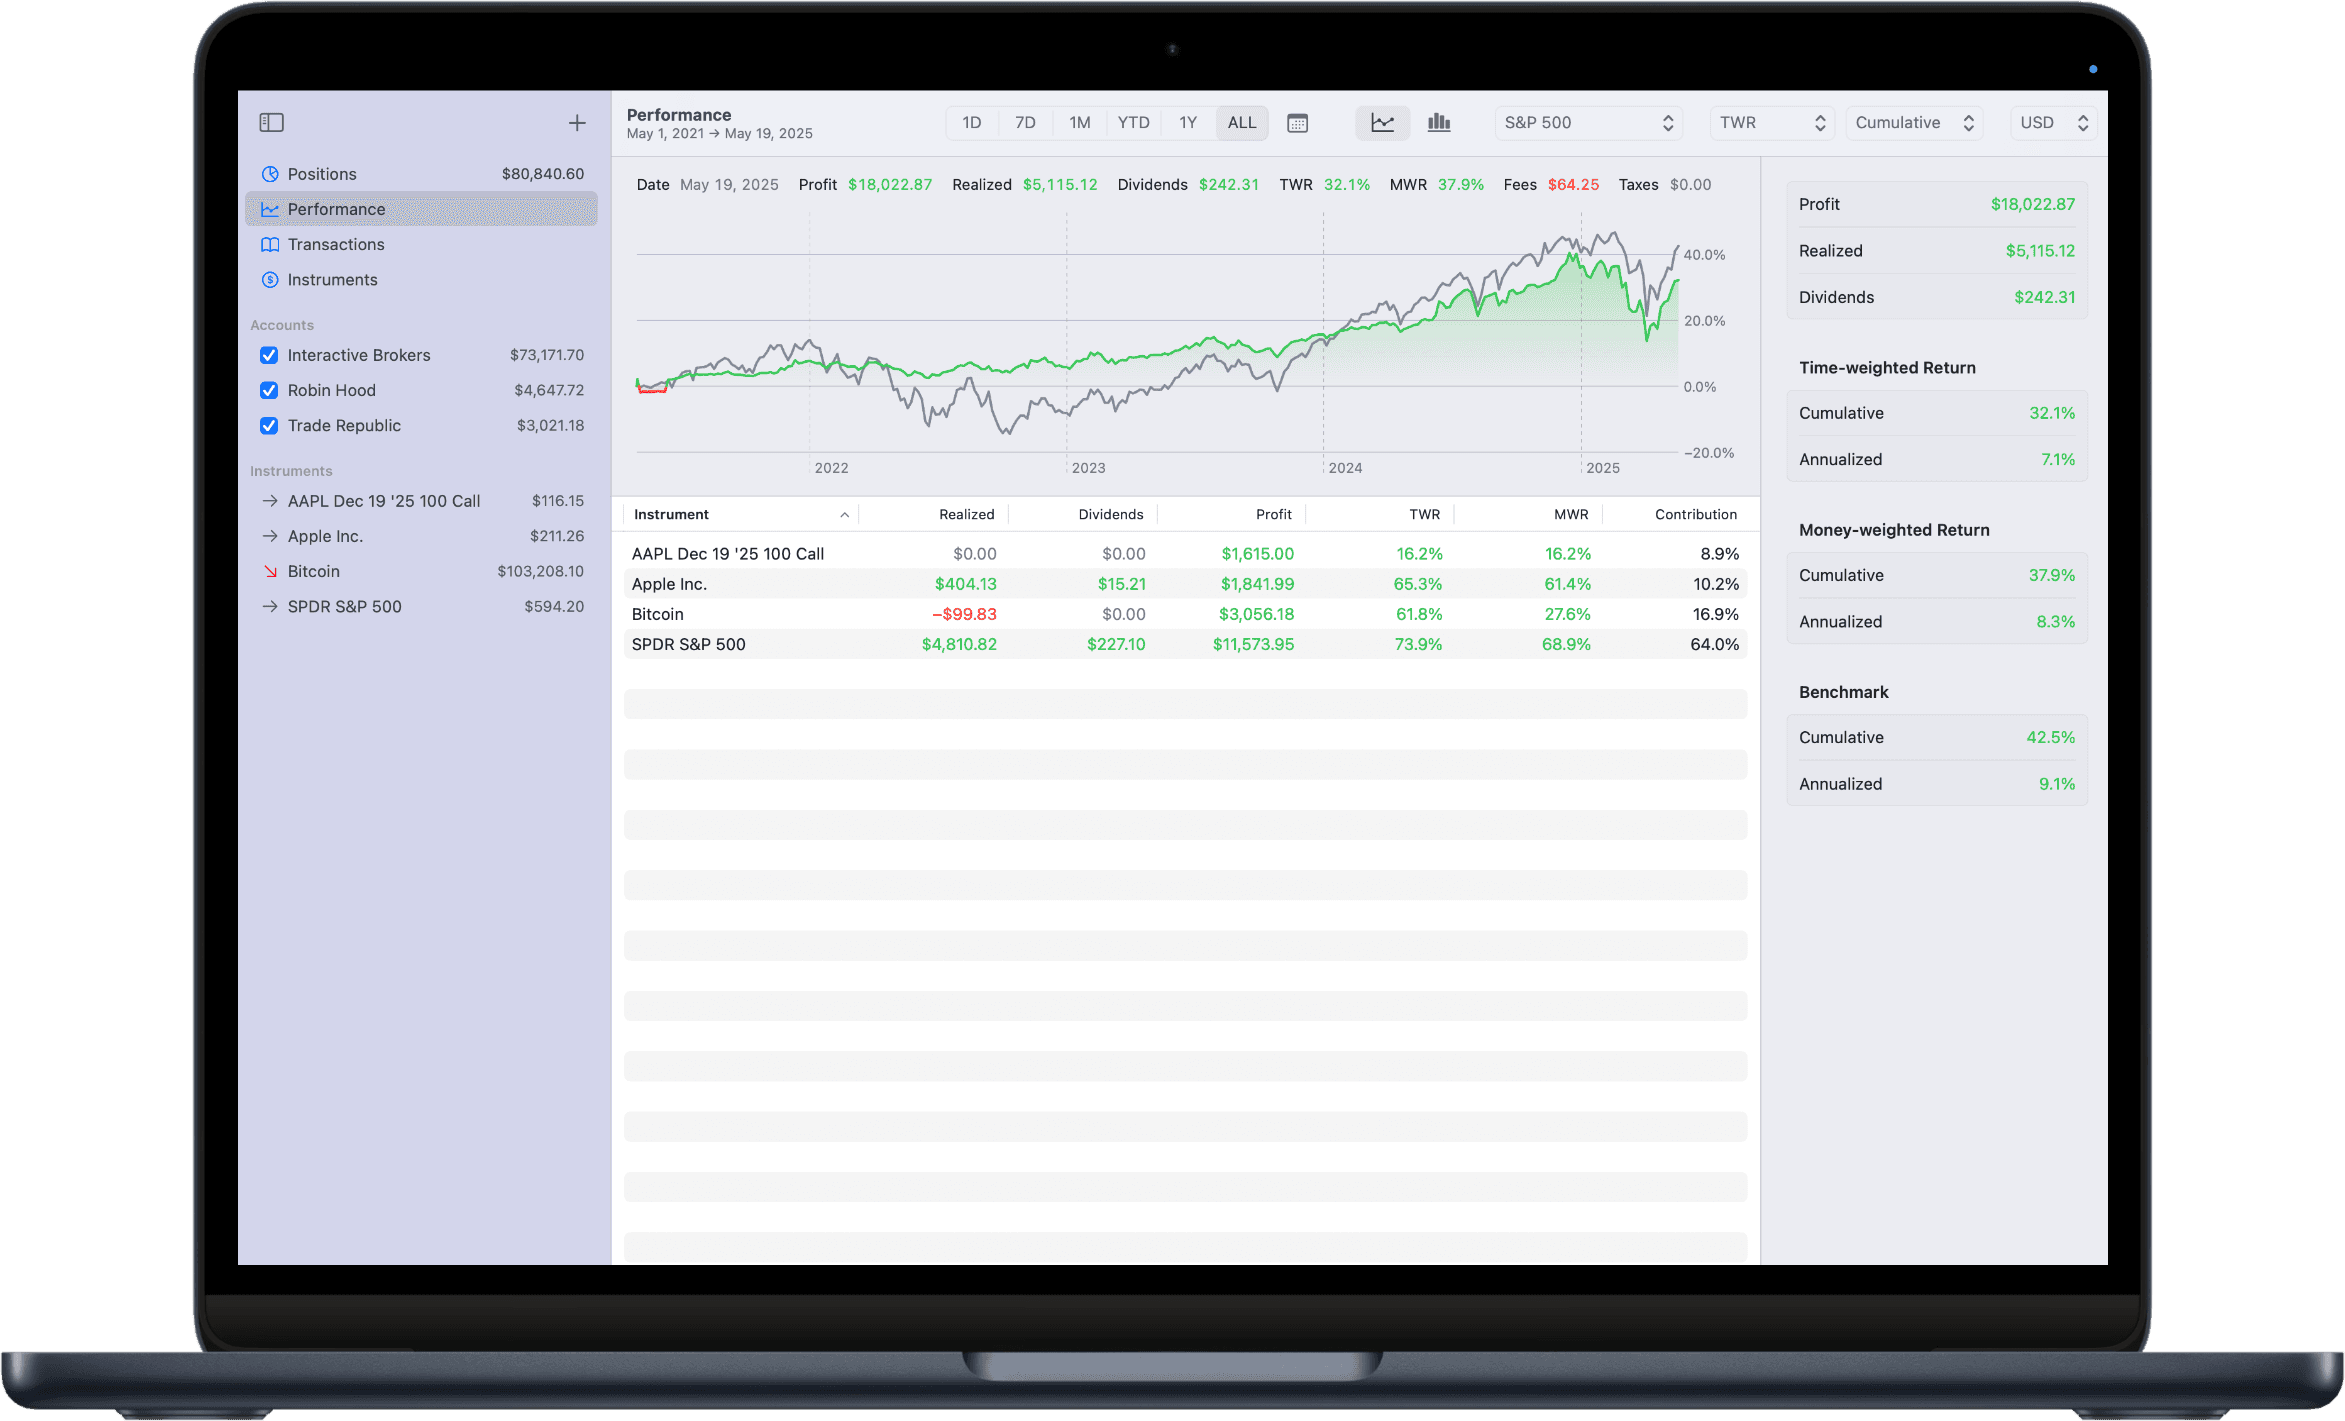Disable the Trade Republic account
The width and height of the screenshot is (2345, 1421).
pyautogui.click(x=269, y=425)
